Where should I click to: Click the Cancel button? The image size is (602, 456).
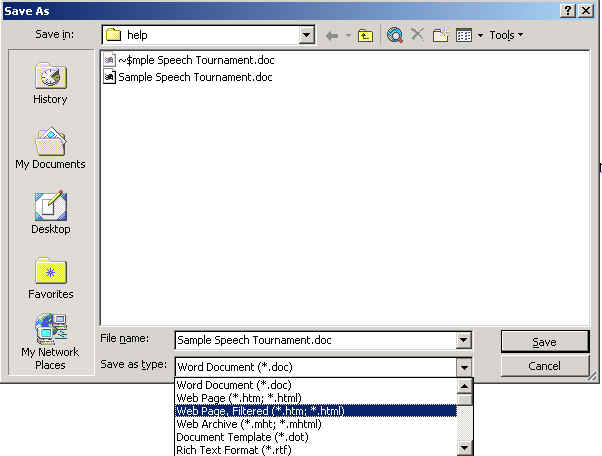[544, 366]
